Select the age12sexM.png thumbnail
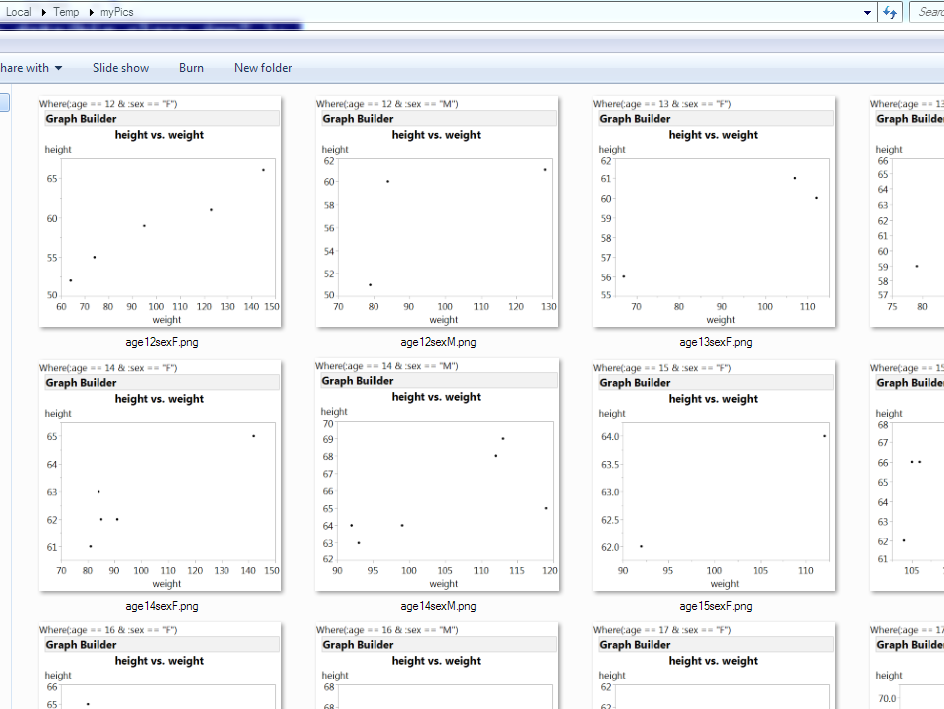944x709 pixels. 436,210
